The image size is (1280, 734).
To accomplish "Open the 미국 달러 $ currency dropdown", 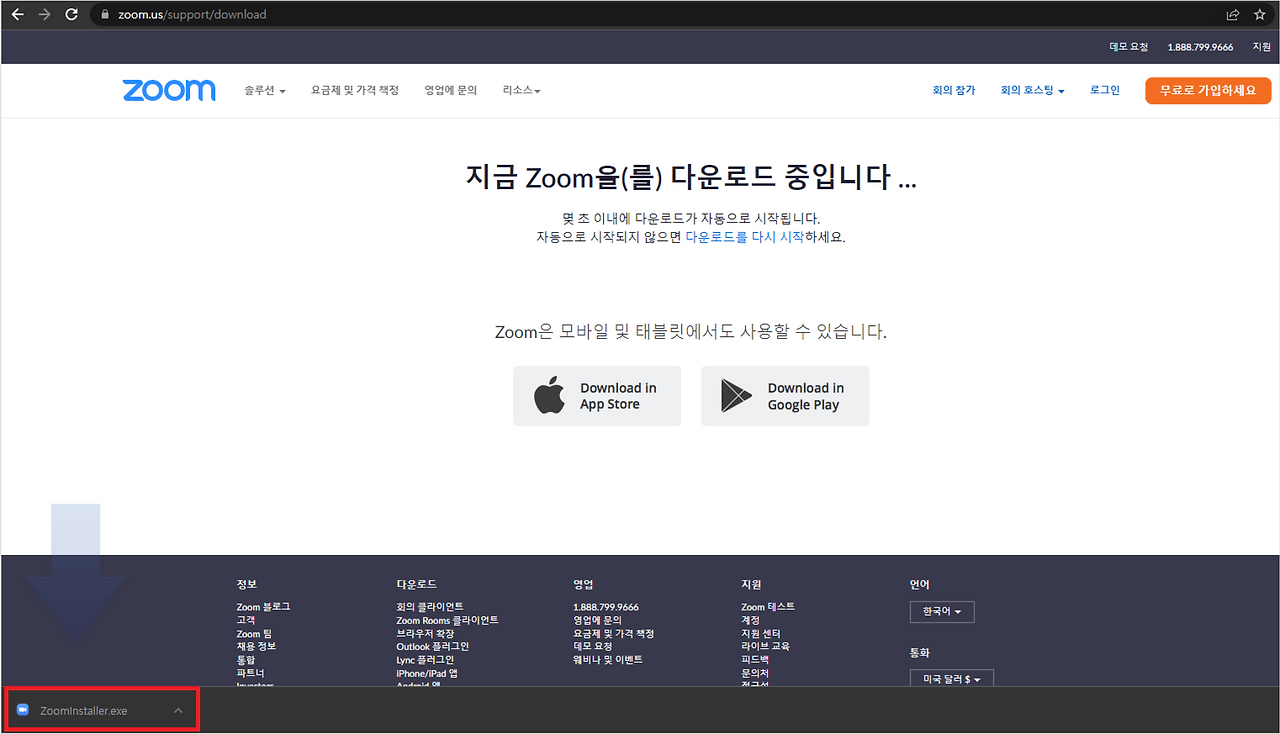I will coord(952,679).
